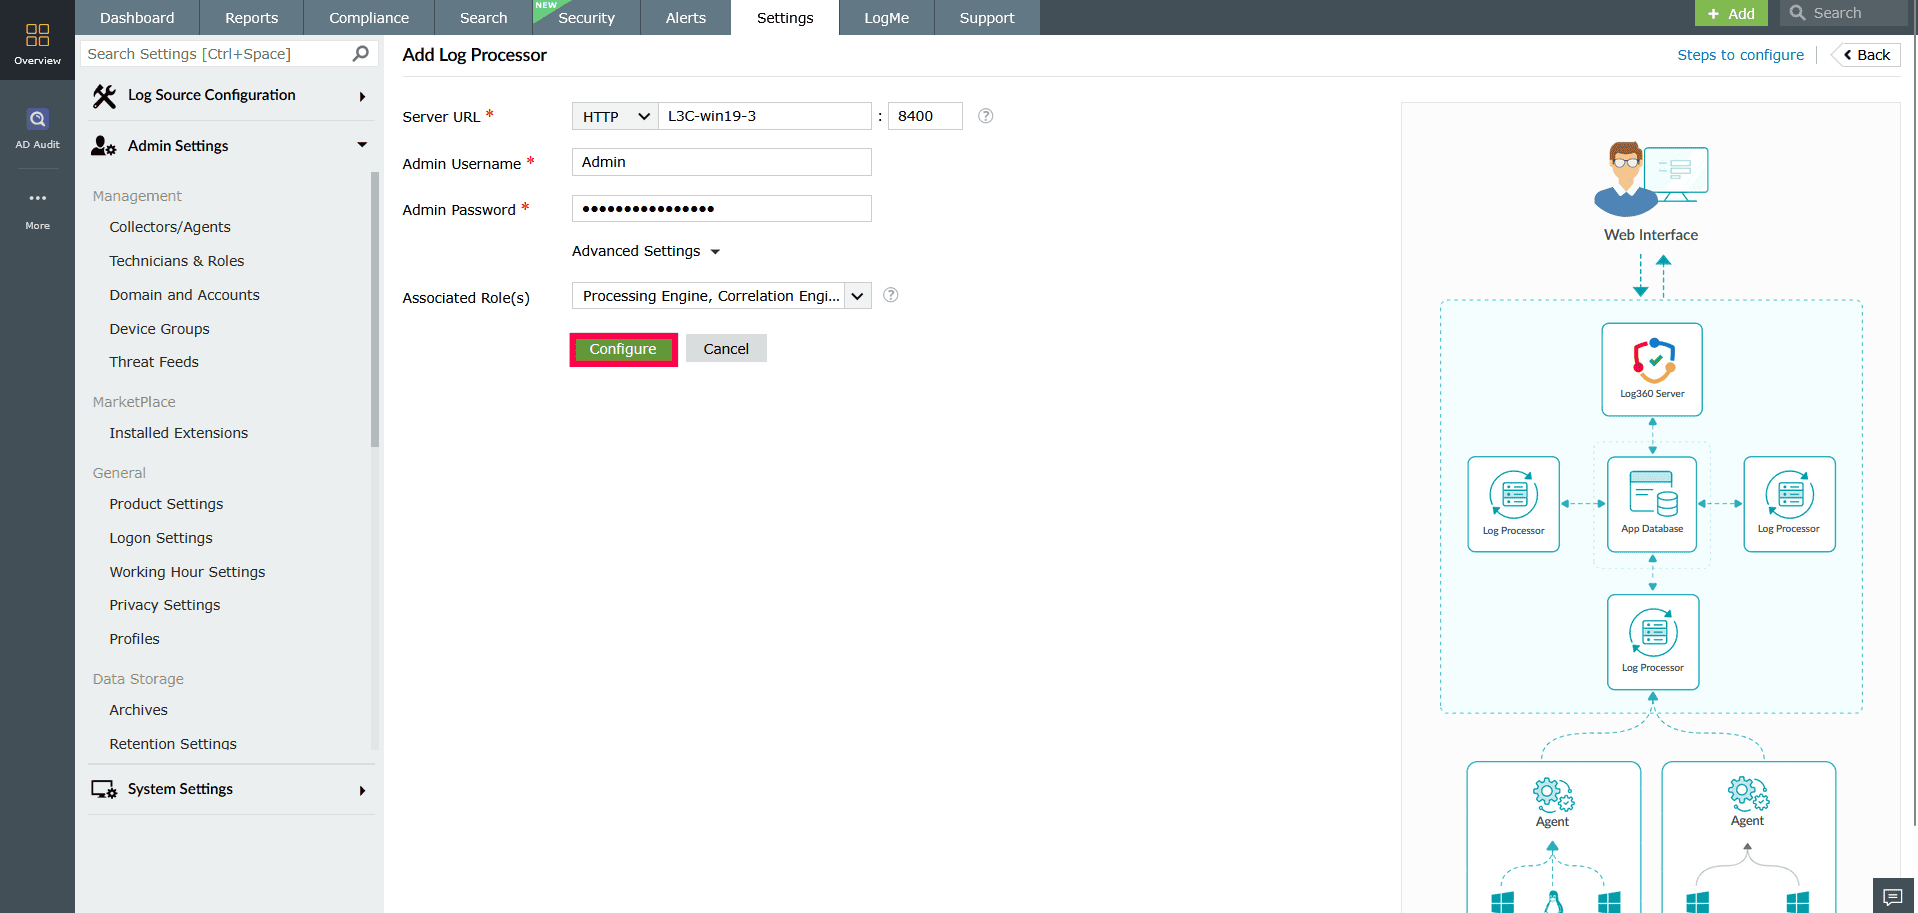Screen dimensions: 1918x913
Task: Click the System Settings monitor icon
Action: (x=104, y=789)
